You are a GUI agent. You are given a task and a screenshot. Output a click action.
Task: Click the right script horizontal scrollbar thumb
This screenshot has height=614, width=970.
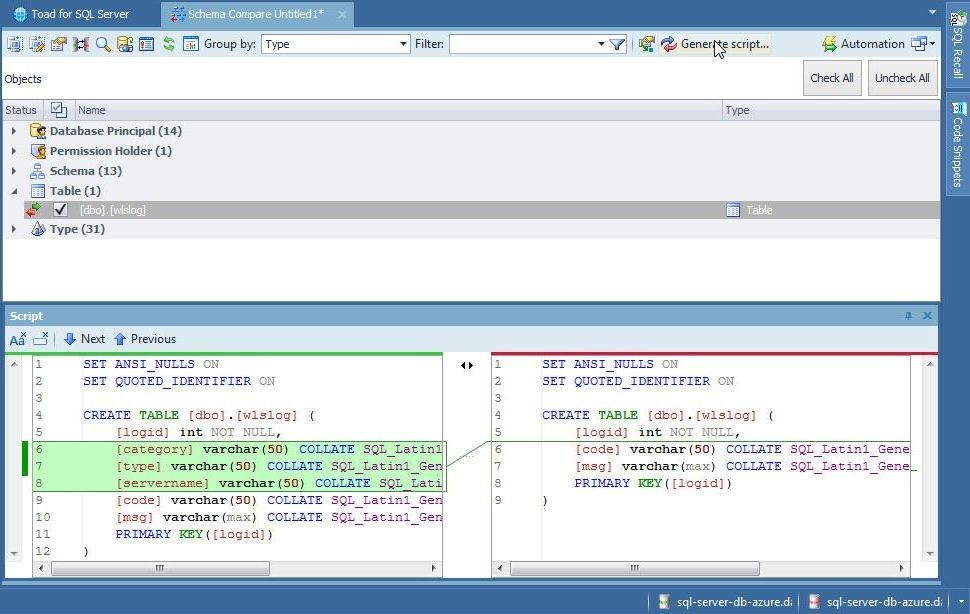tap(635, 568)
